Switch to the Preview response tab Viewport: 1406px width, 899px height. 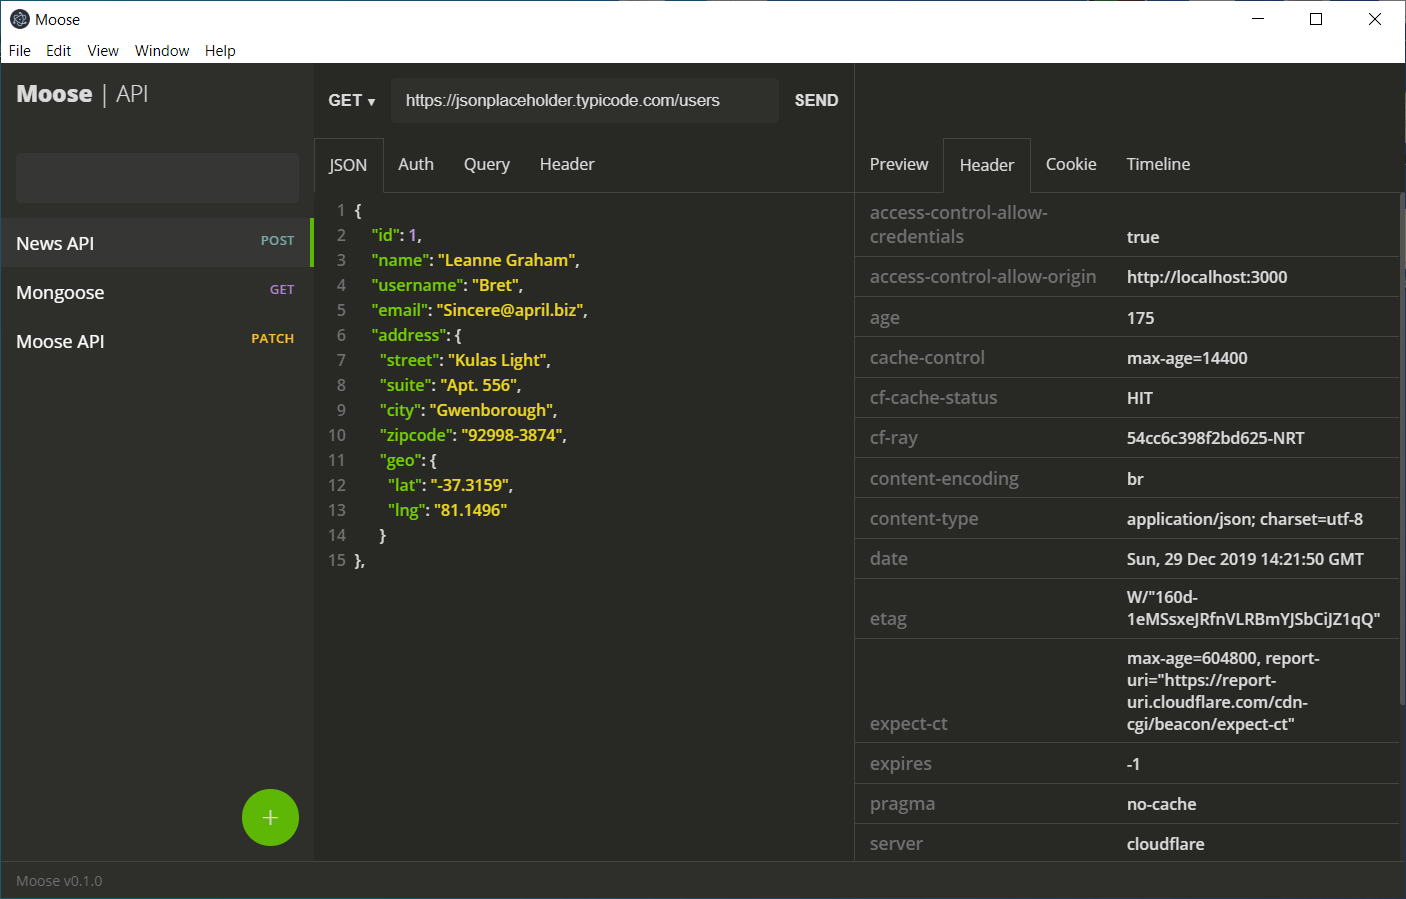(898, 164)
